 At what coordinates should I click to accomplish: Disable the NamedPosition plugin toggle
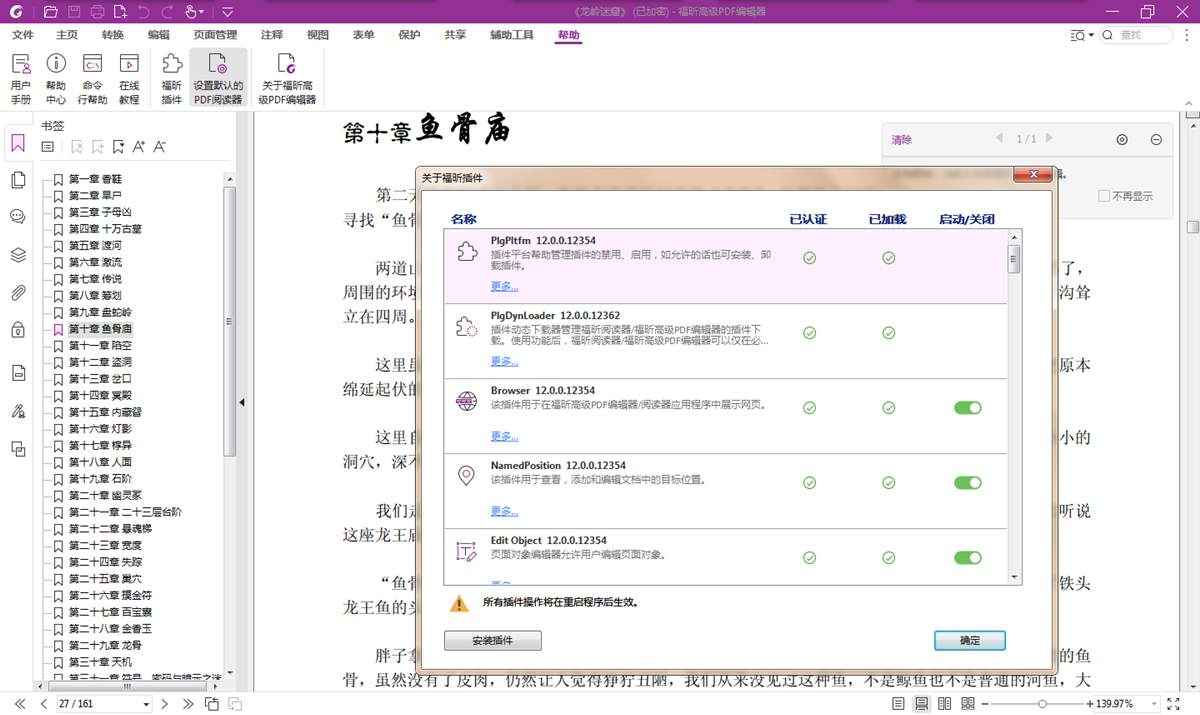point(967,482)
